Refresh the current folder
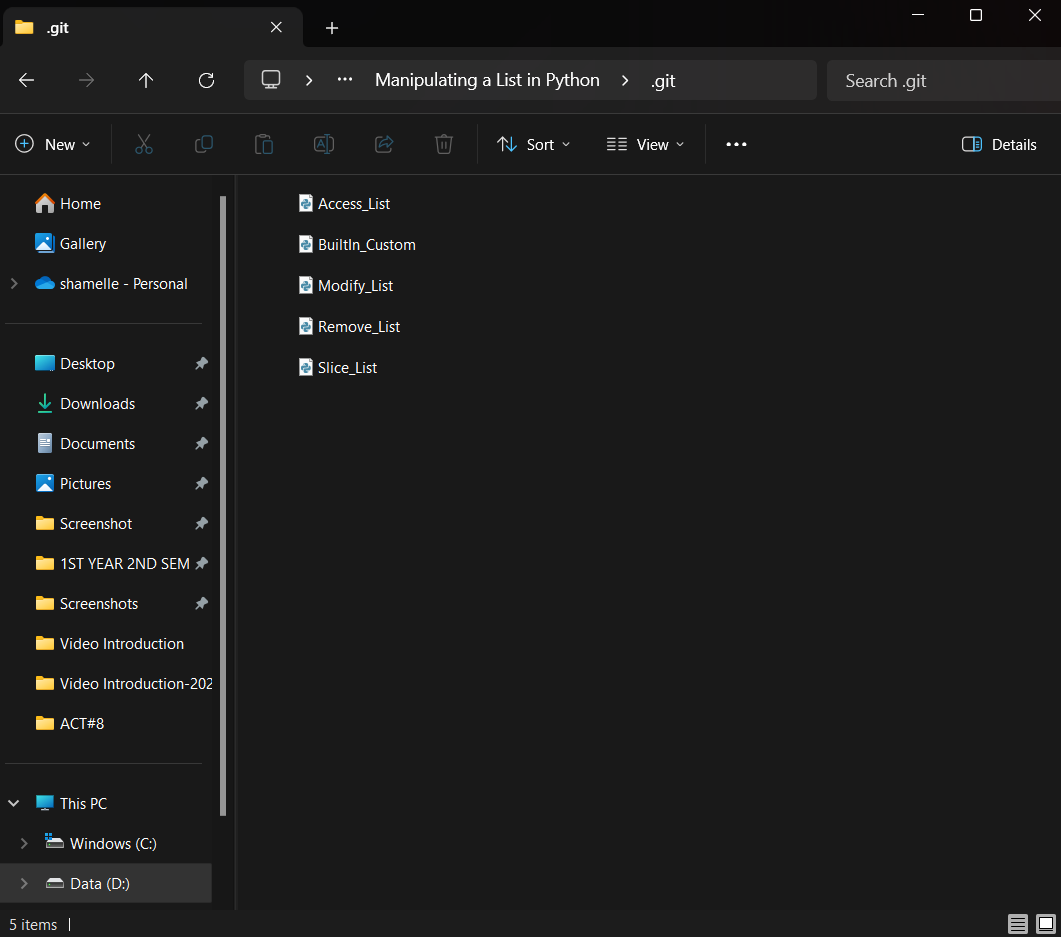The width and height of the screenshot is (1061, 937). click(x=206, y=80)
